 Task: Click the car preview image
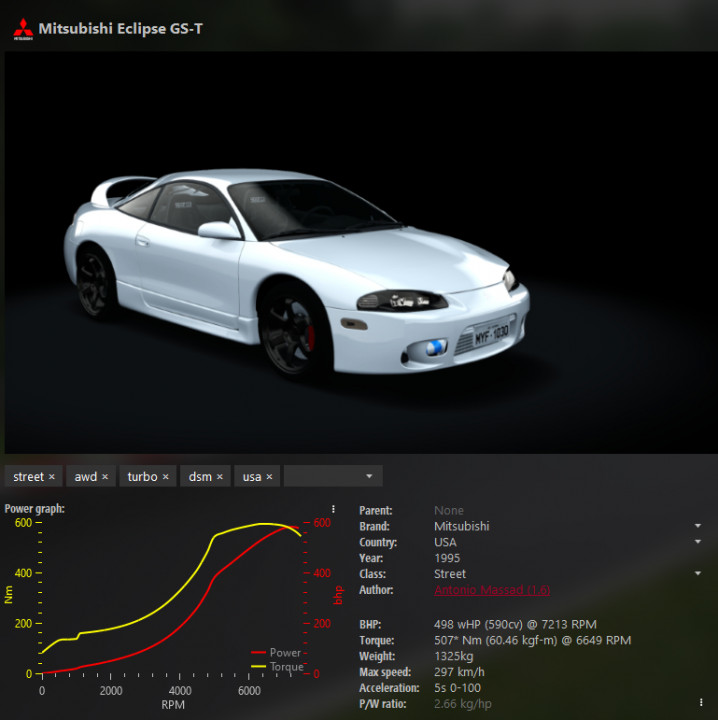361,253
